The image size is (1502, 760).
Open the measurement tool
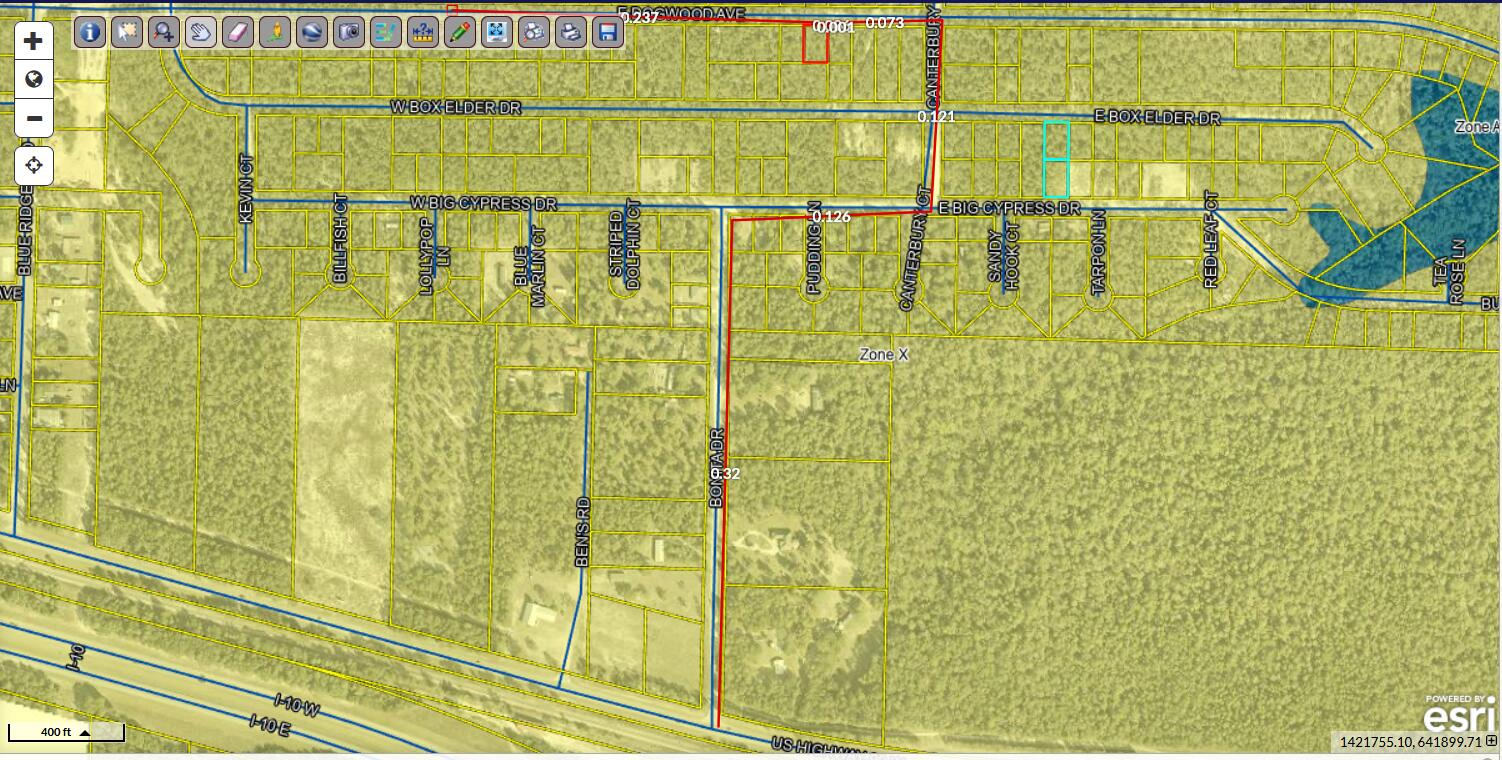tap(421, 33)
